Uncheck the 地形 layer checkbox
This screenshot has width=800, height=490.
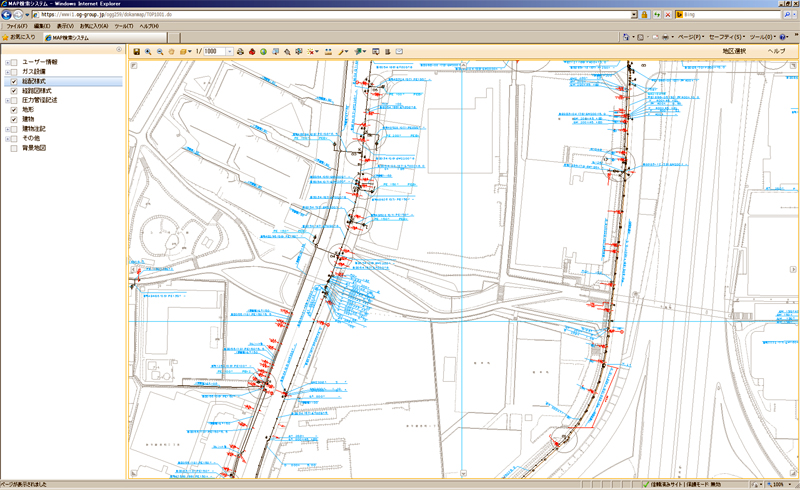pyautogui.click(x=14, y=110)
